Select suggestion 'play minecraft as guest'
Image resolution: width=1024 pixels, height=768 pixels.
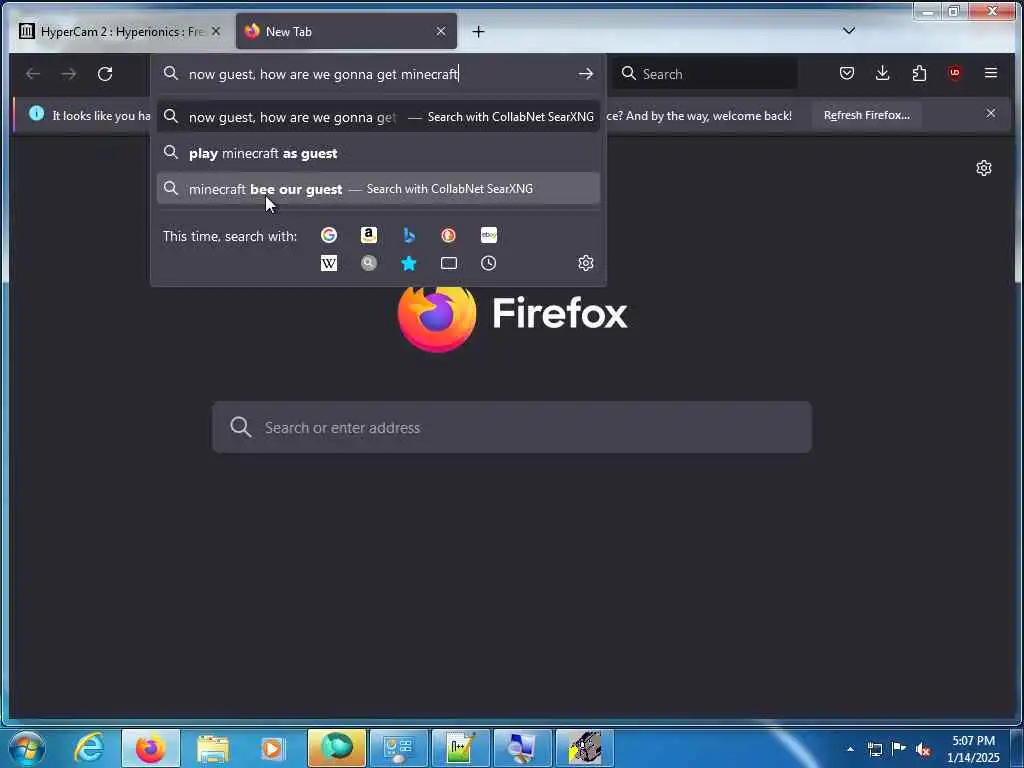click(378, 153)
